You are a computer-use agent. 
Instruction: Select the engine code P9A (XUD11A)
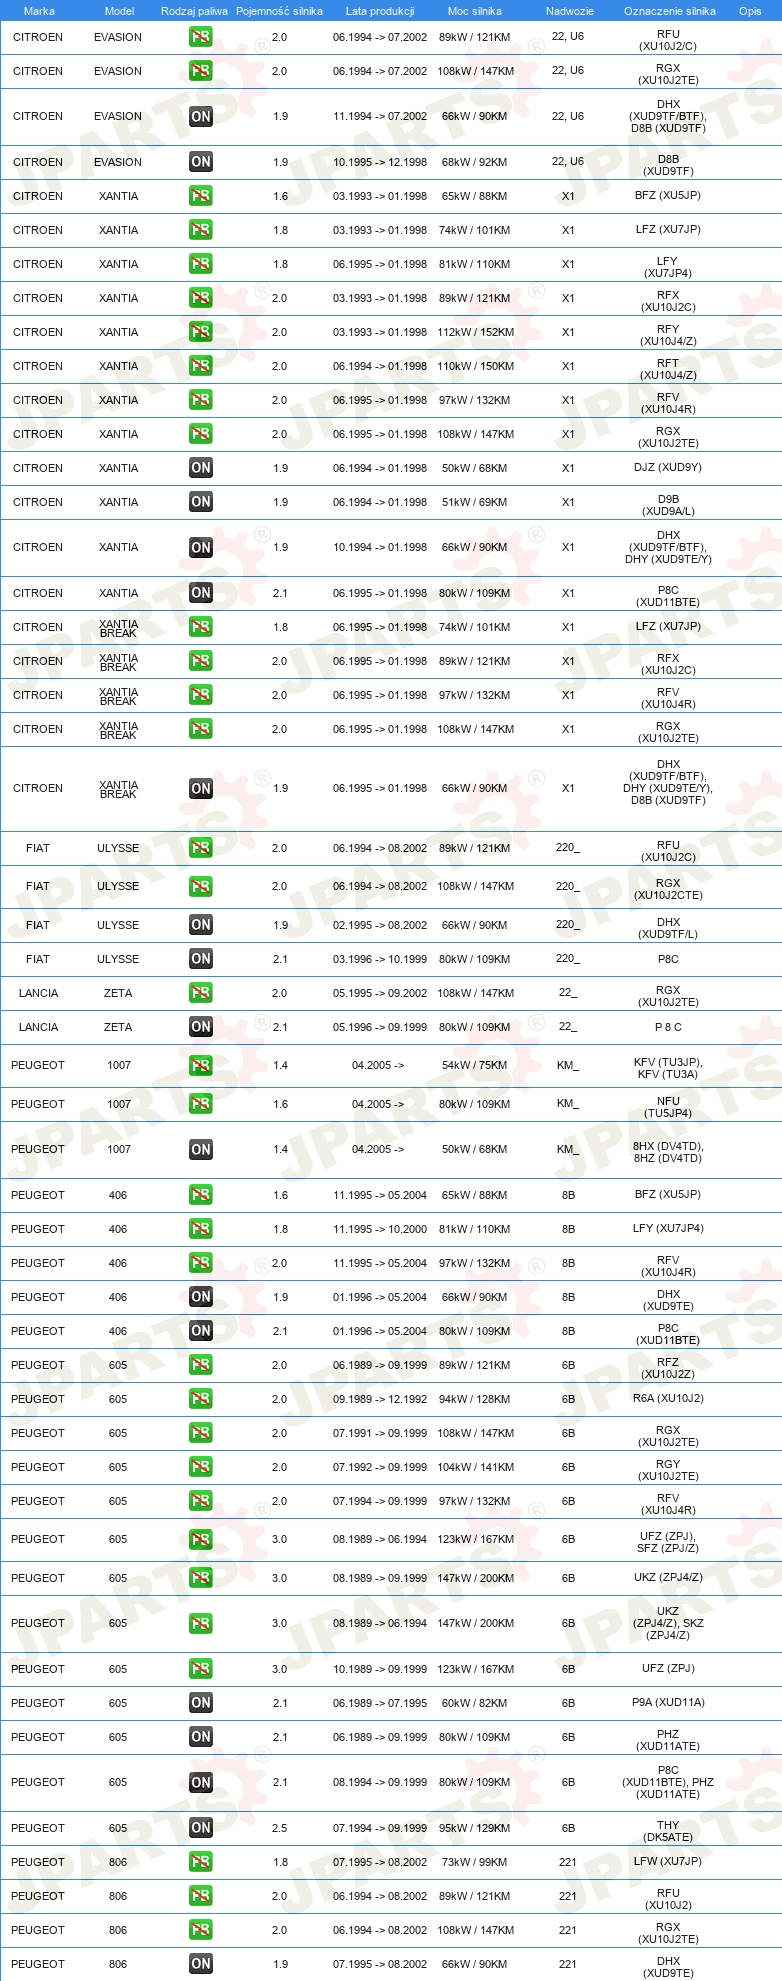668,1703
